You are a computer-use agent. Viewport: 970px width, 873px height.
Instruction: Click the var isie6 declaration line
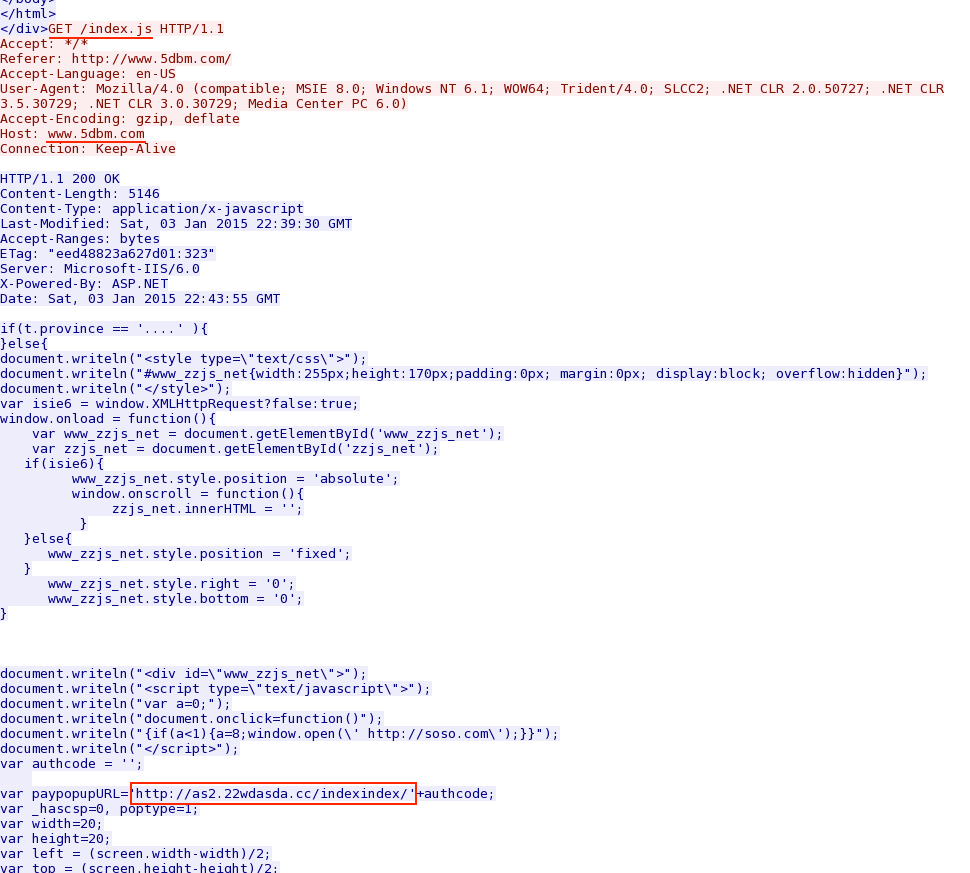click(179, 403)
